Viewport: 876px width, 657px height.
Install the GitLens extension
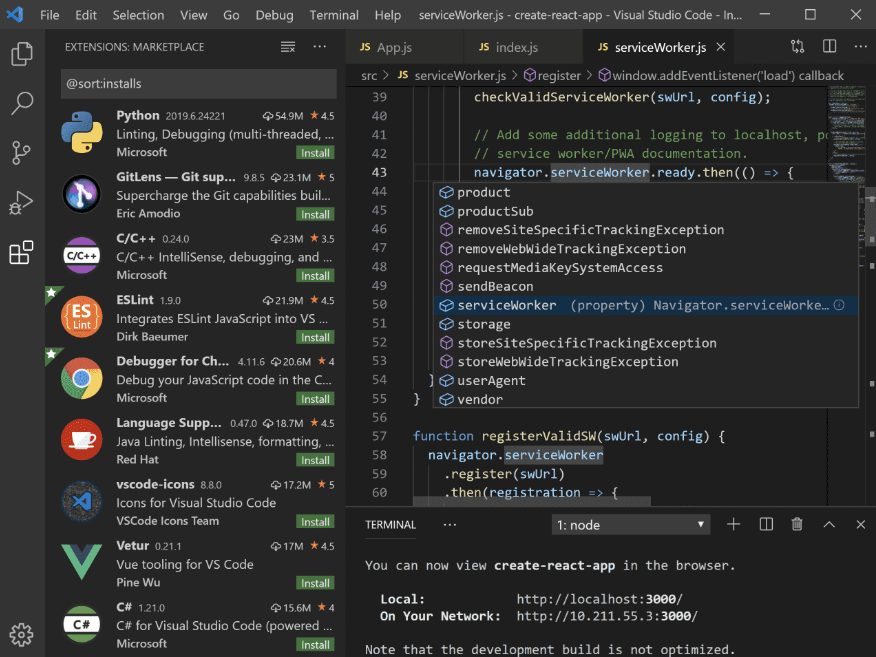315,214
